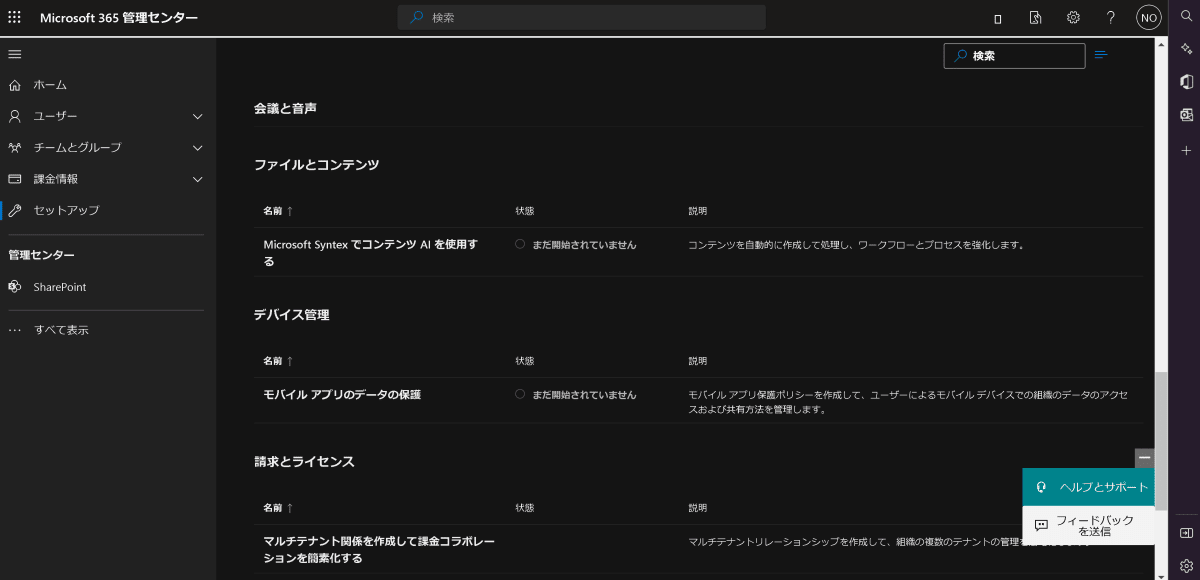The height and width of the screenshot is (580, 1200).
Task: Open マルチテナント関係を作成して課金コラボレーション item
Action: click(379, 550)
